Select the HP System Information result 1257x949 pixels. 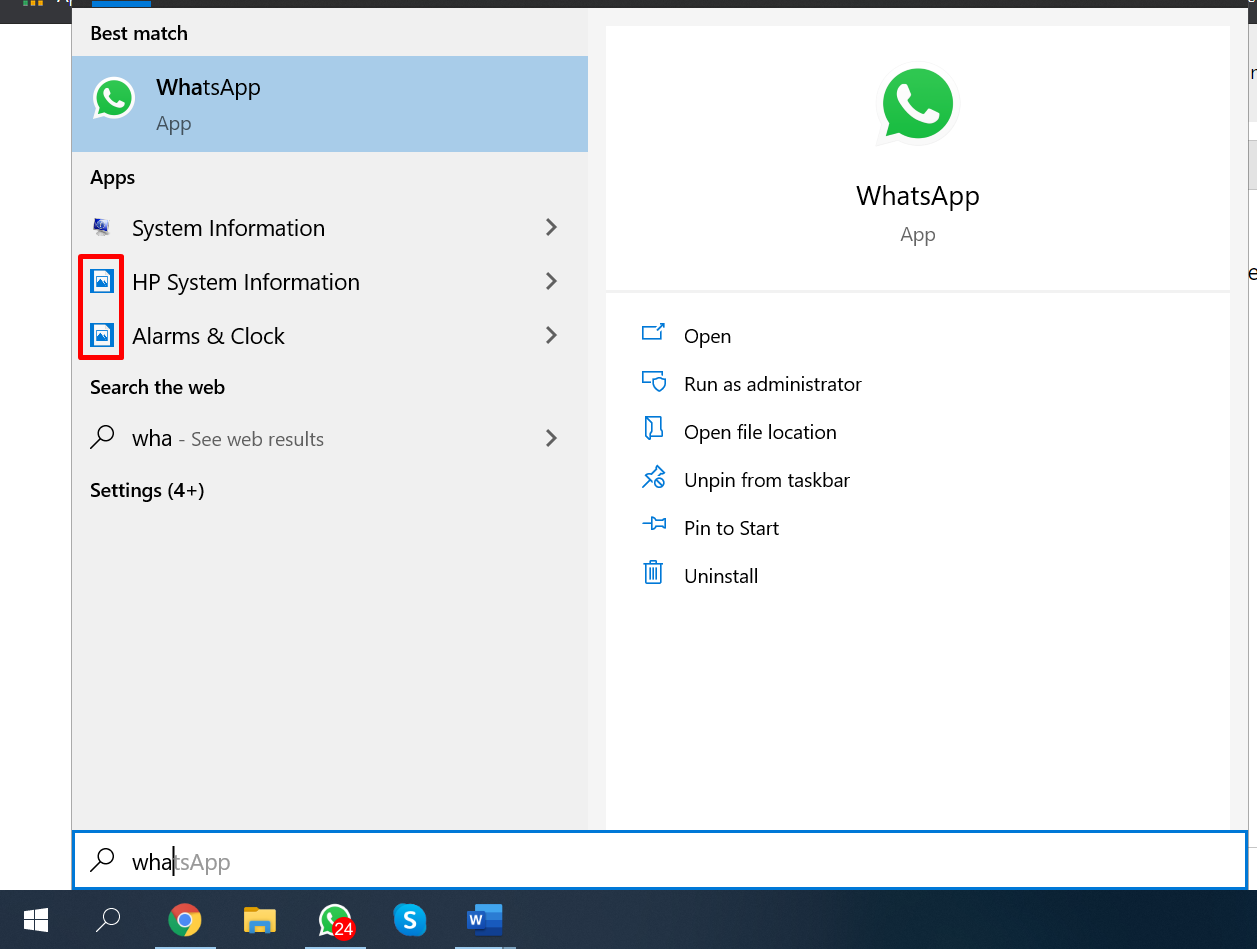pyautogui.click(x=330, y=282)
